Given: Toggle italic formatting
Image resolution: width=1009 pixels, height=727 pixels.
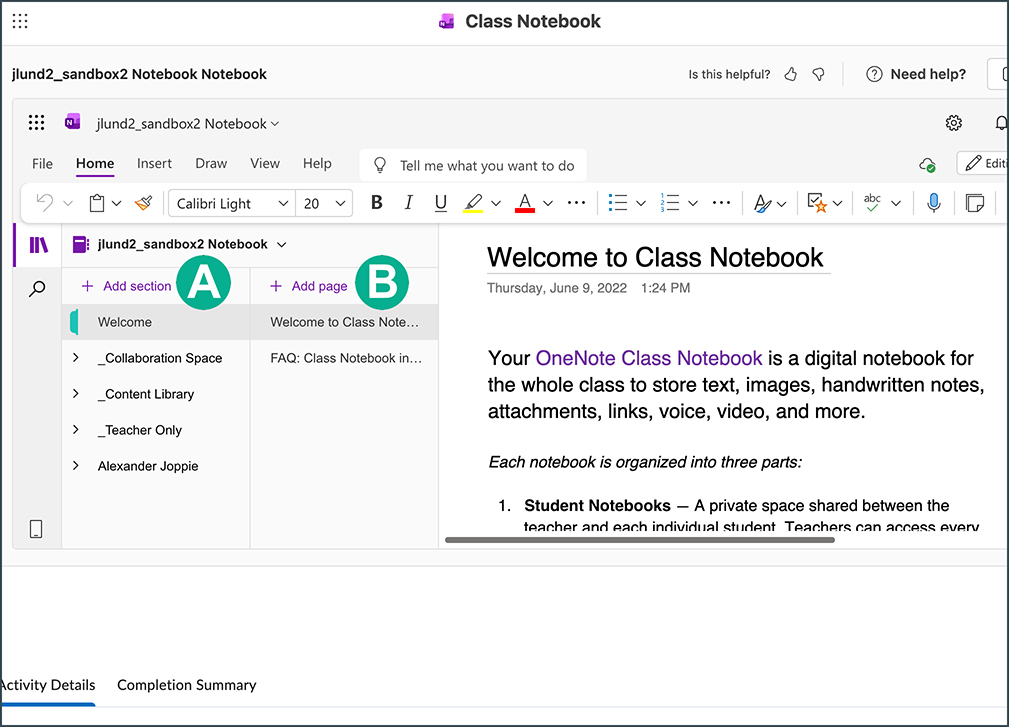Looking at the screenshot, I should tap(408, 203).
